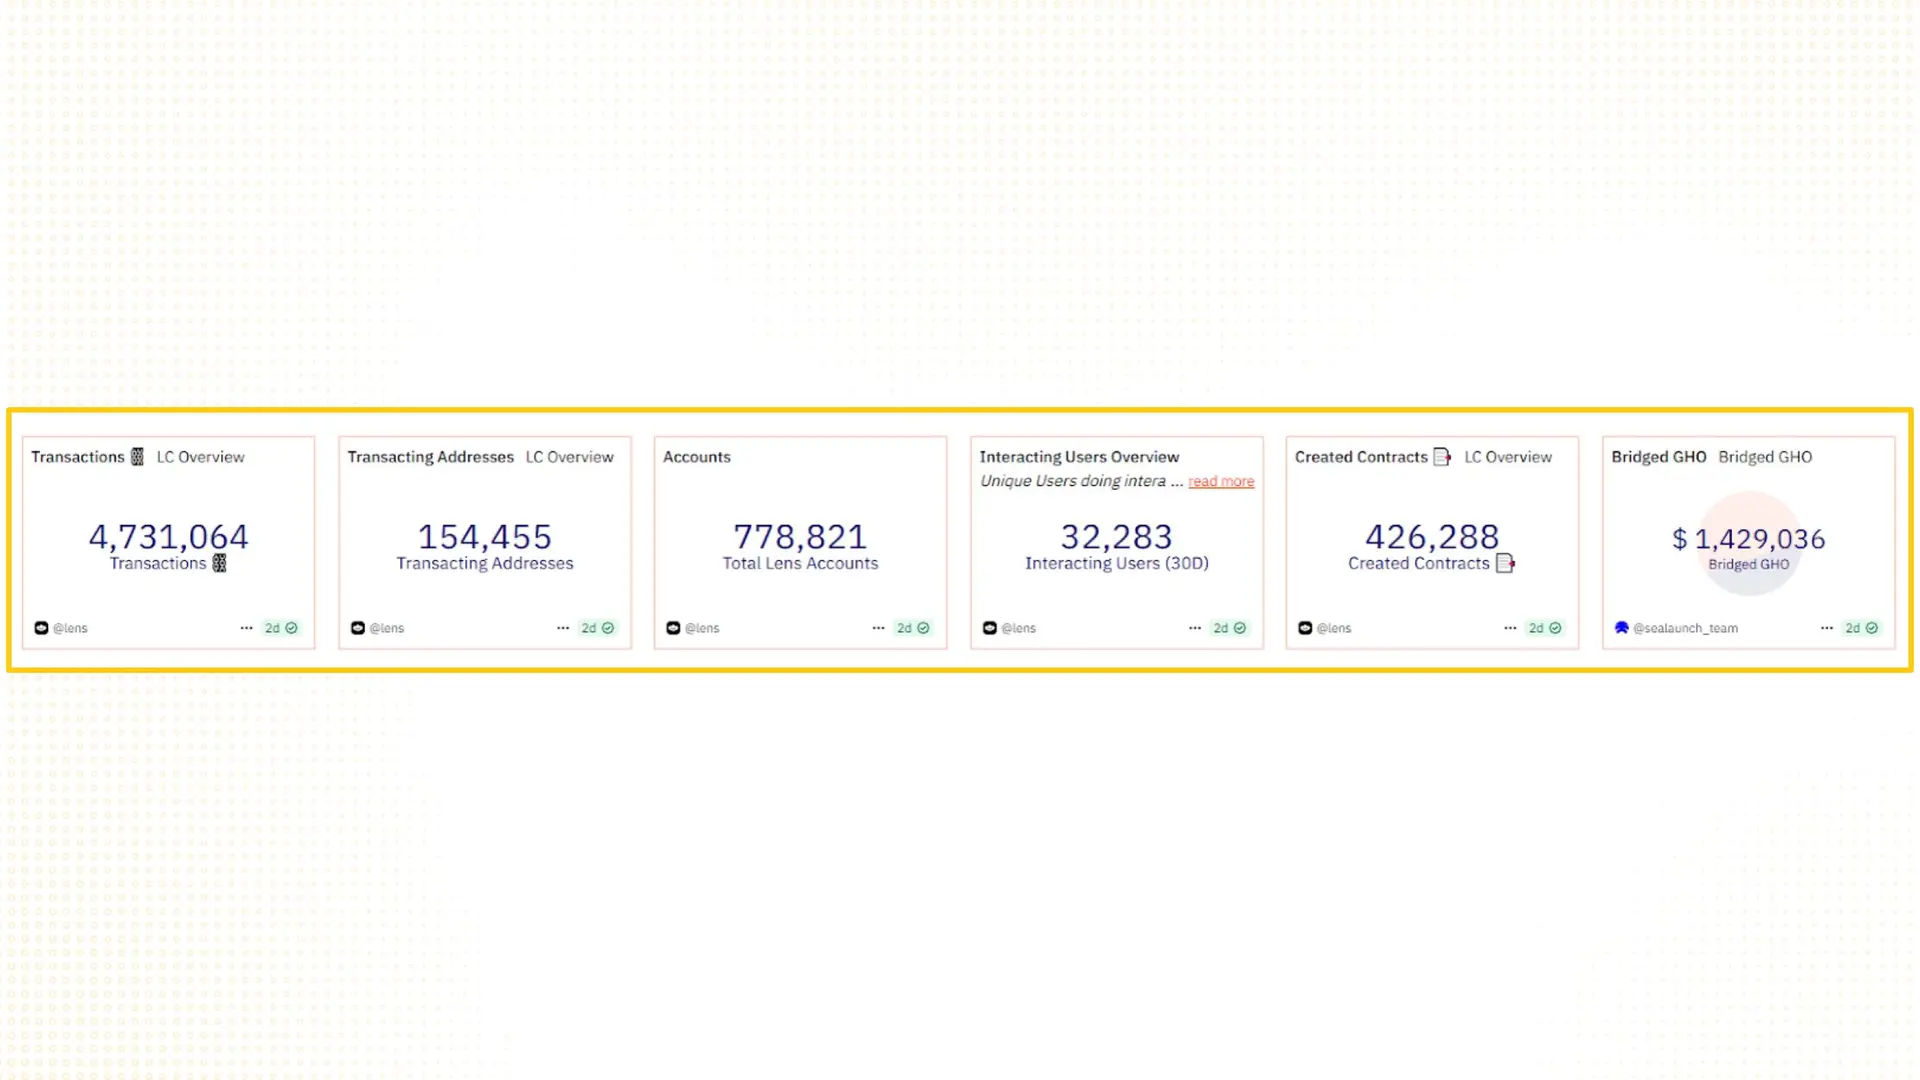1920x1080 pixels.
Task: Click the sealaunch_team avatar icon
Action: click(x=1621, y=628)
